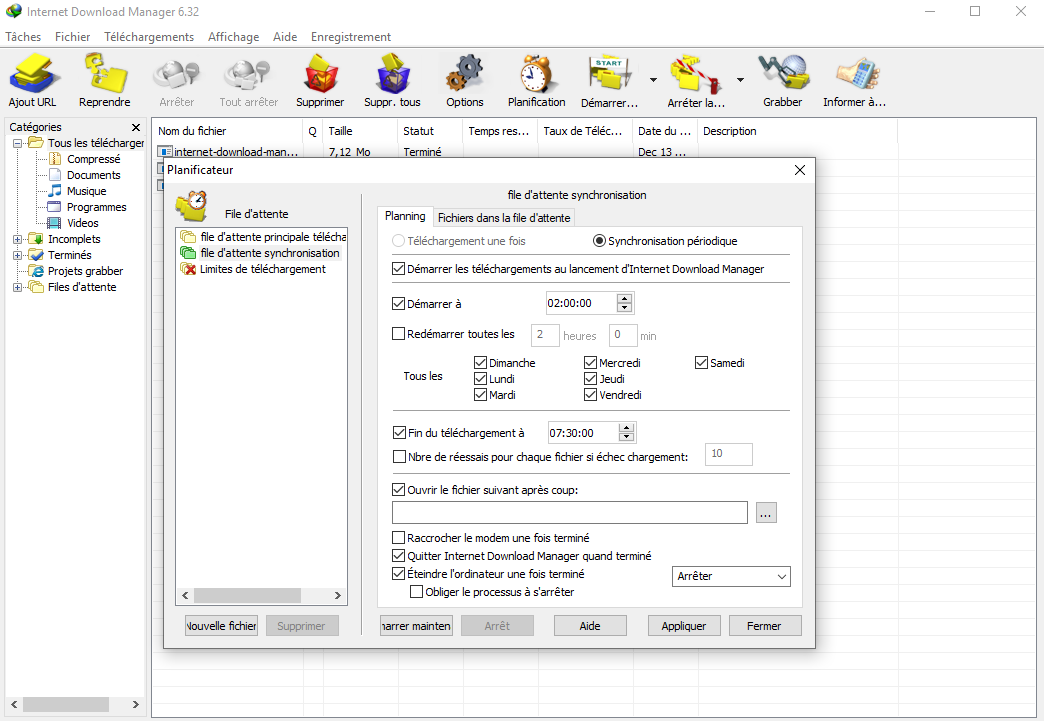
Task: Enable the Redémarrer toutes les checkbox
Action: click(398, 334)
